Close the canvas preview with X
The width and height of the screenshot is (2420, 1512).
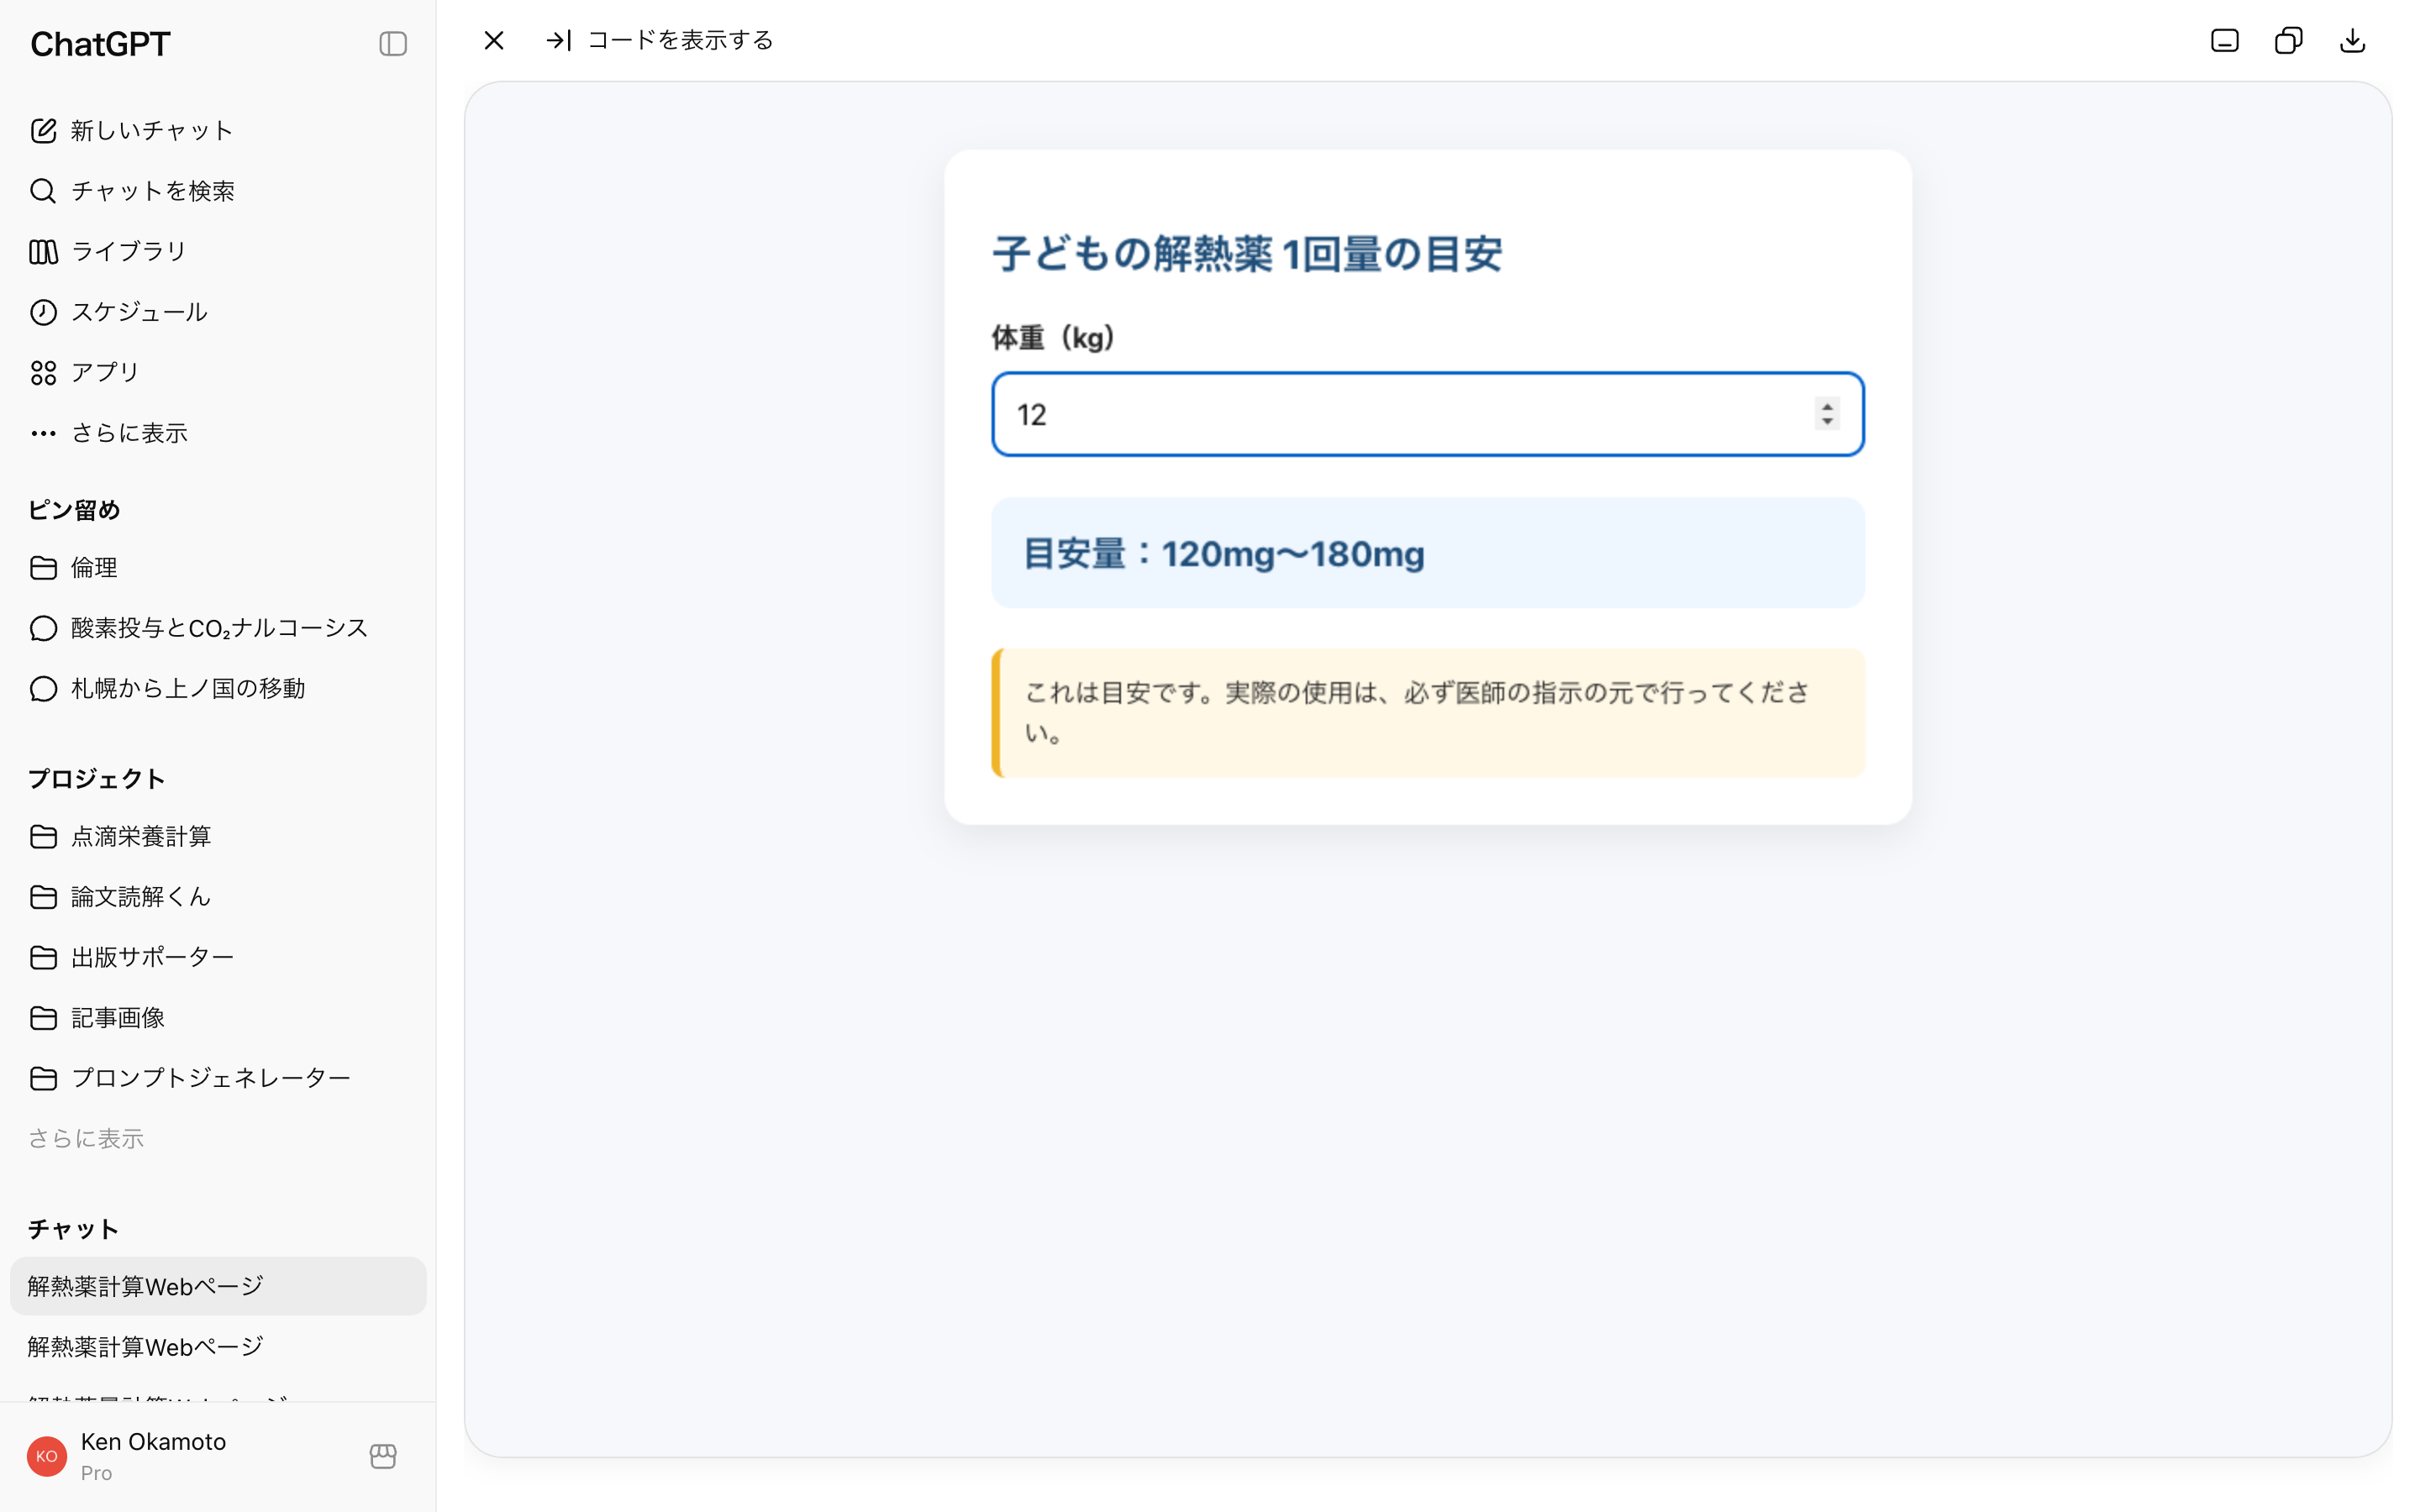(x=494, y=40)
